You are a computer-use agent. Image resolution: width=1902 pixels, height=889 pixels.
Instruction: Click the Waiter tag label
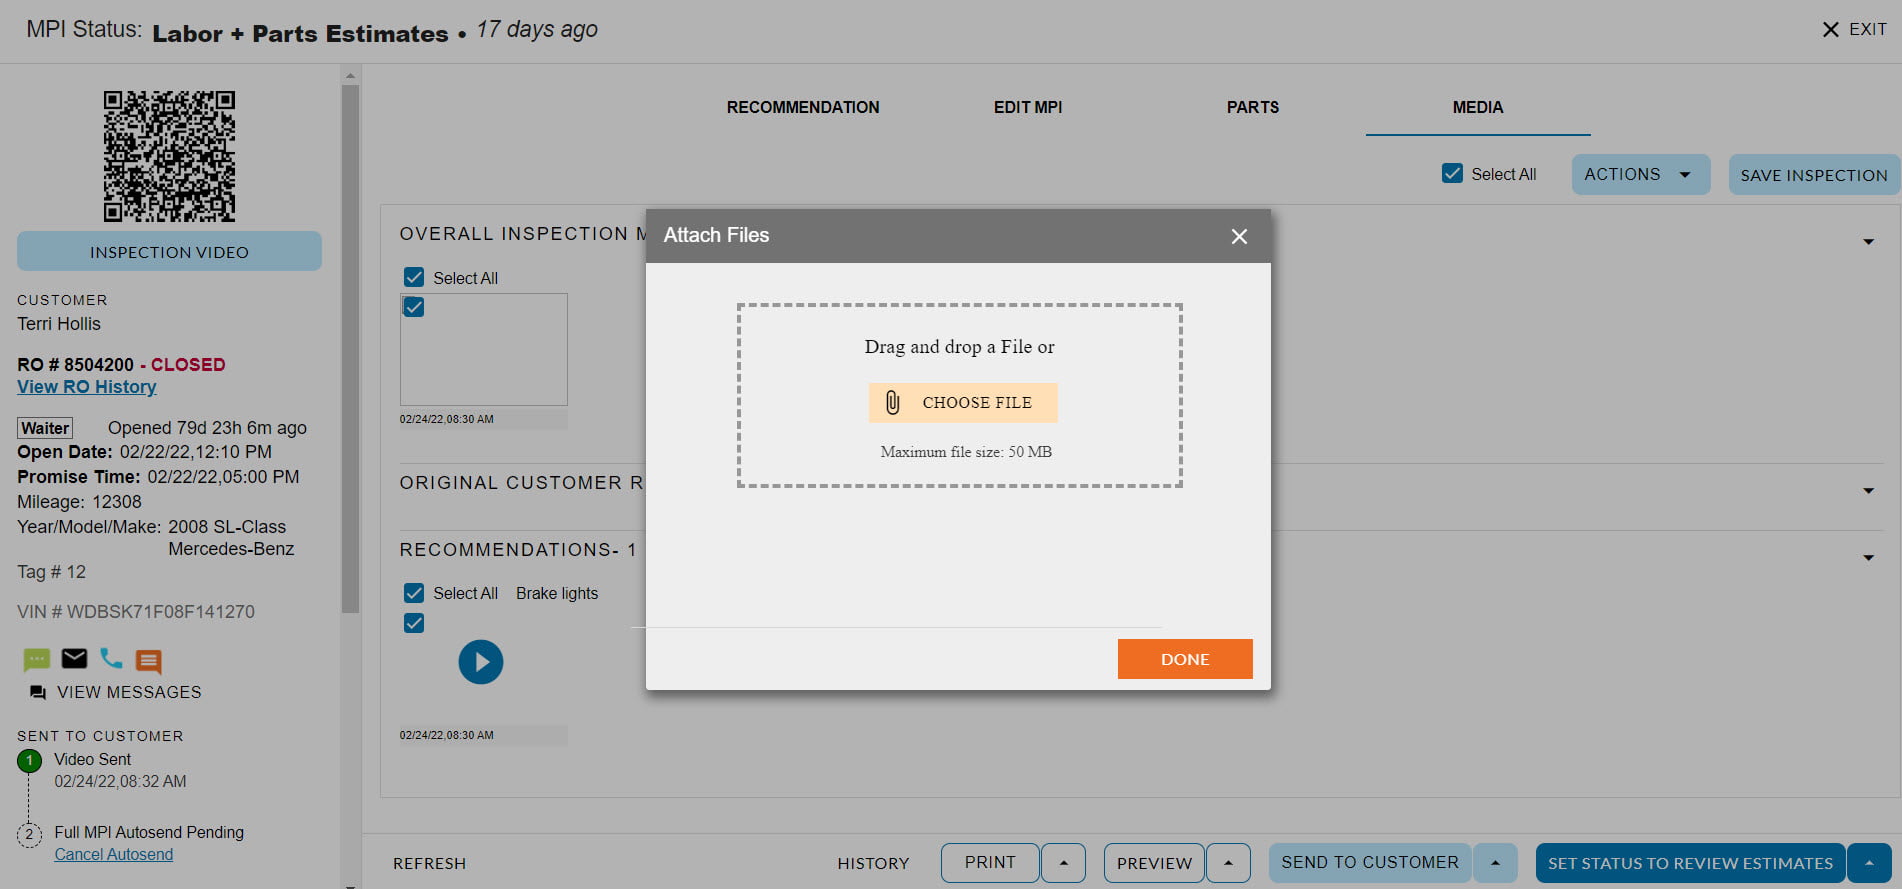click(x=45, y=428)
